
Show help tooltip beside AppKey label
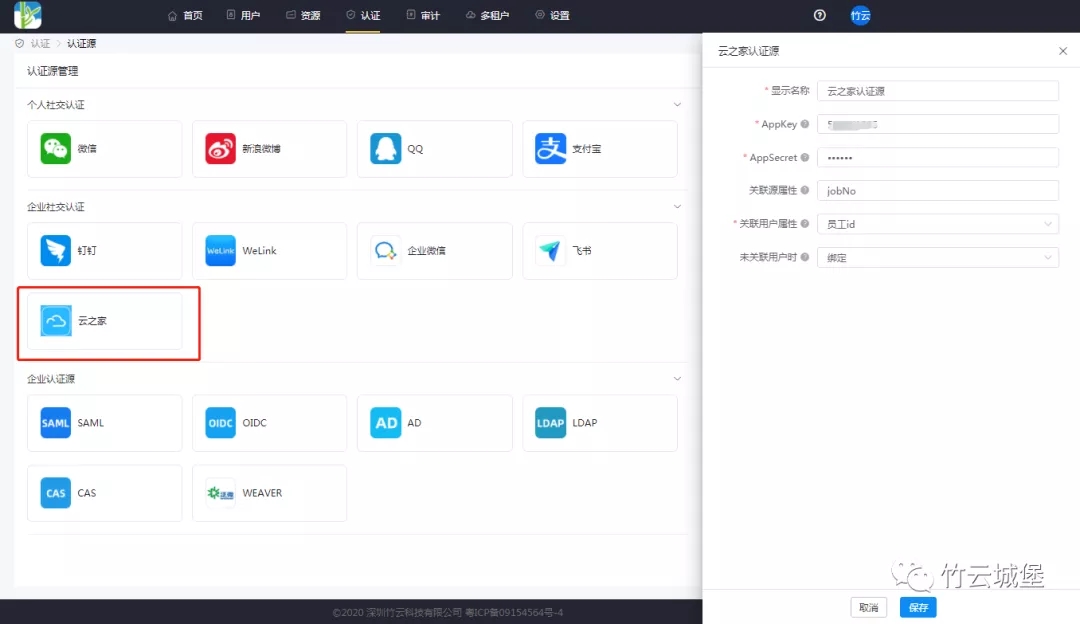pyautogui.click(x=804, y=124)
